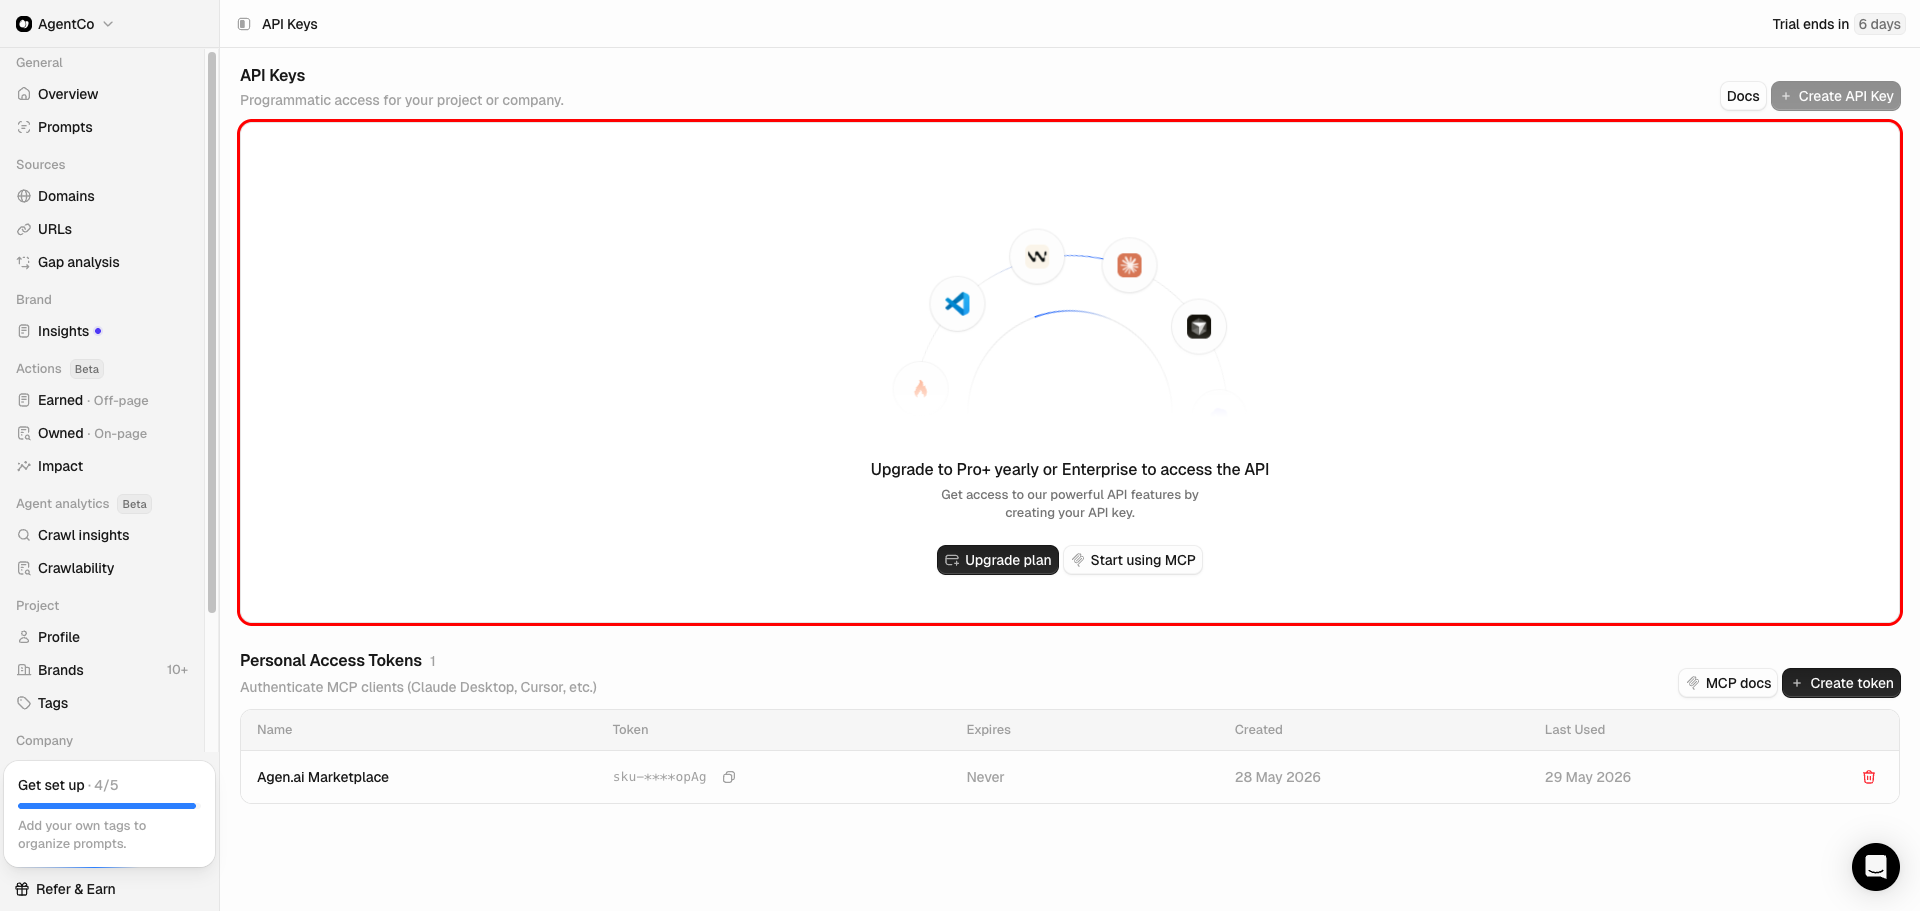Open Profile under Project
Screen dimensions: 1920x911
[x=58, y=637]
